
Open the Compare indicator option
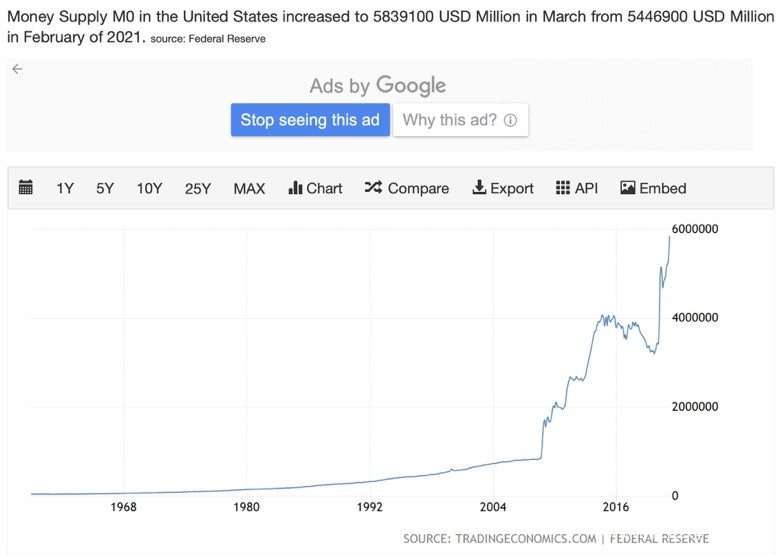[407, 188]
